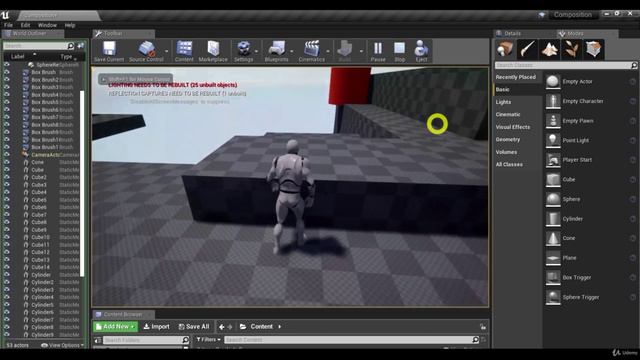Select the Paint mode brush icon
This screenshot has height=360, width=640.
coord(527,49)
